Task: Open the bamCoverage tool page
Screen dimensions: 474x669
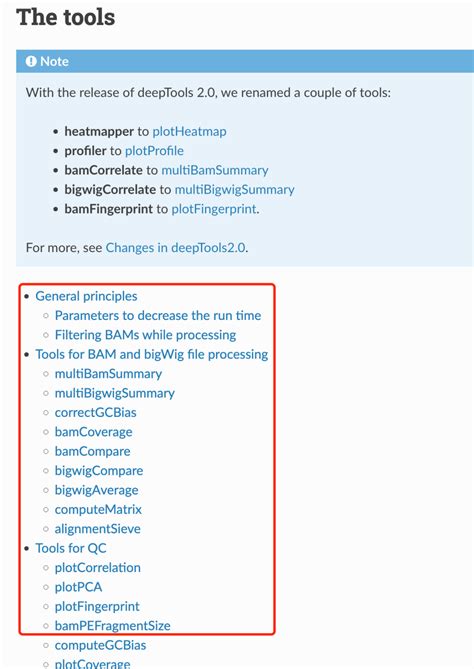Action: (x=93, y=432)
